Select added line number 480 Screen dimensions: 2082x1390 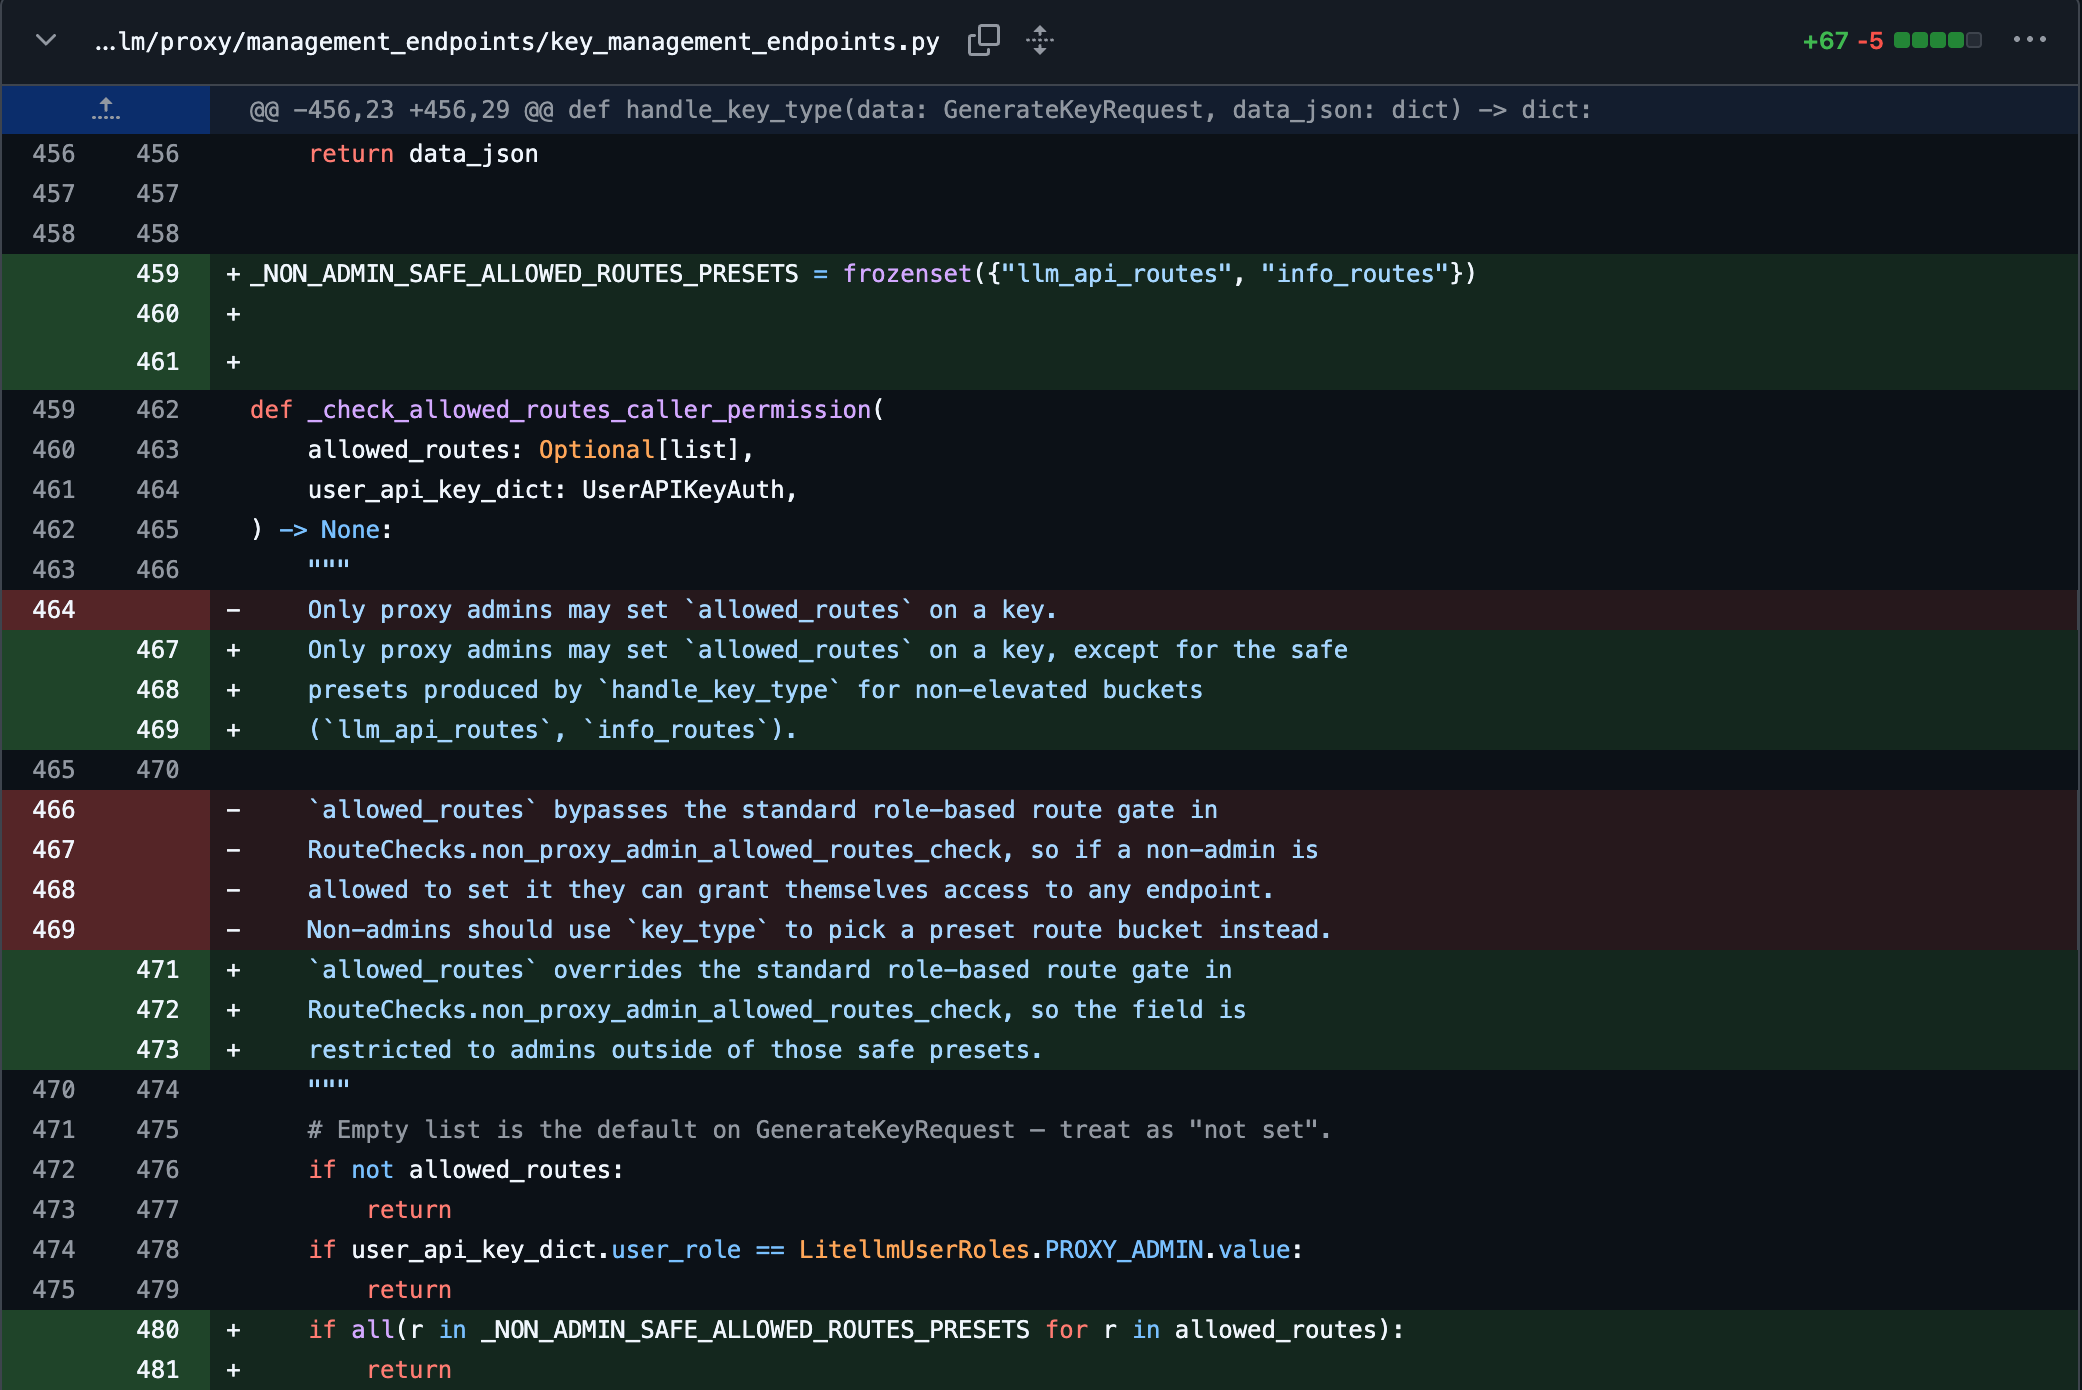click(x=158, y=1330)
